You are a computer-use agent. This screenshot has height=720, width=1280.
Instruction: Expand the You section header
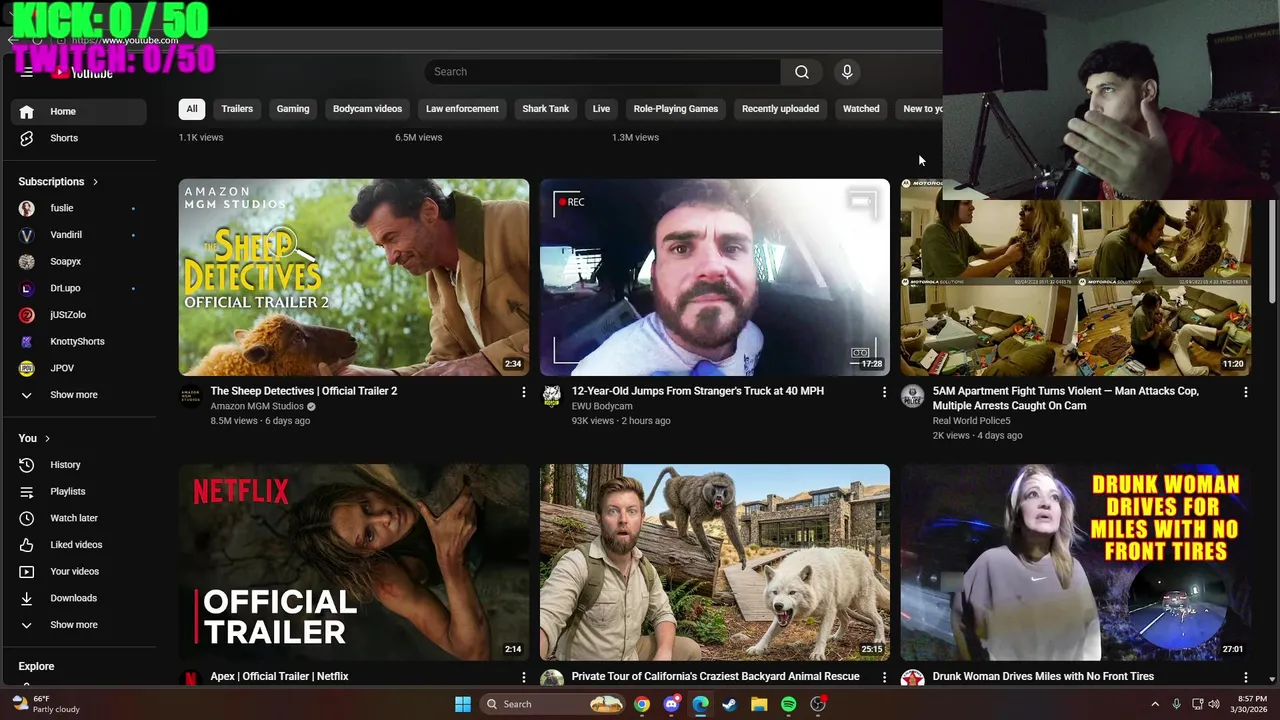[34, 438]
